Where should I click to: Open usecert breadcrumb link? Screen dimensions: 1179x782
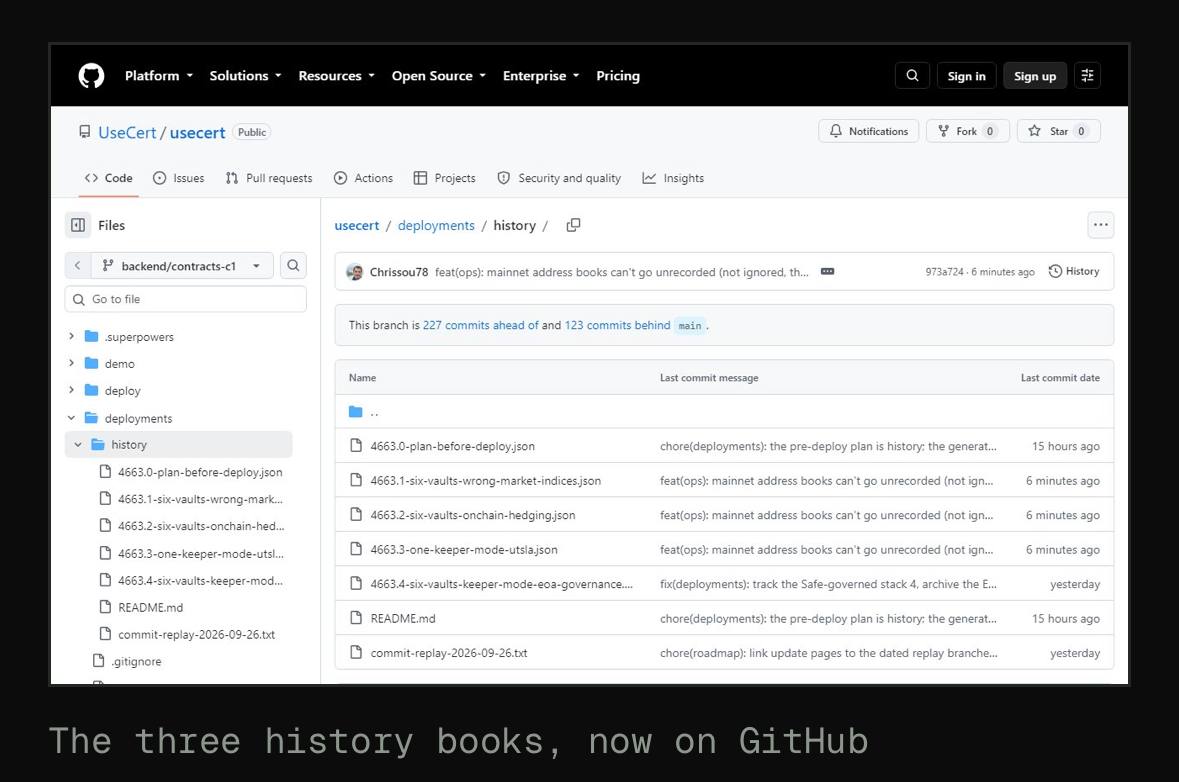(356, 226)
